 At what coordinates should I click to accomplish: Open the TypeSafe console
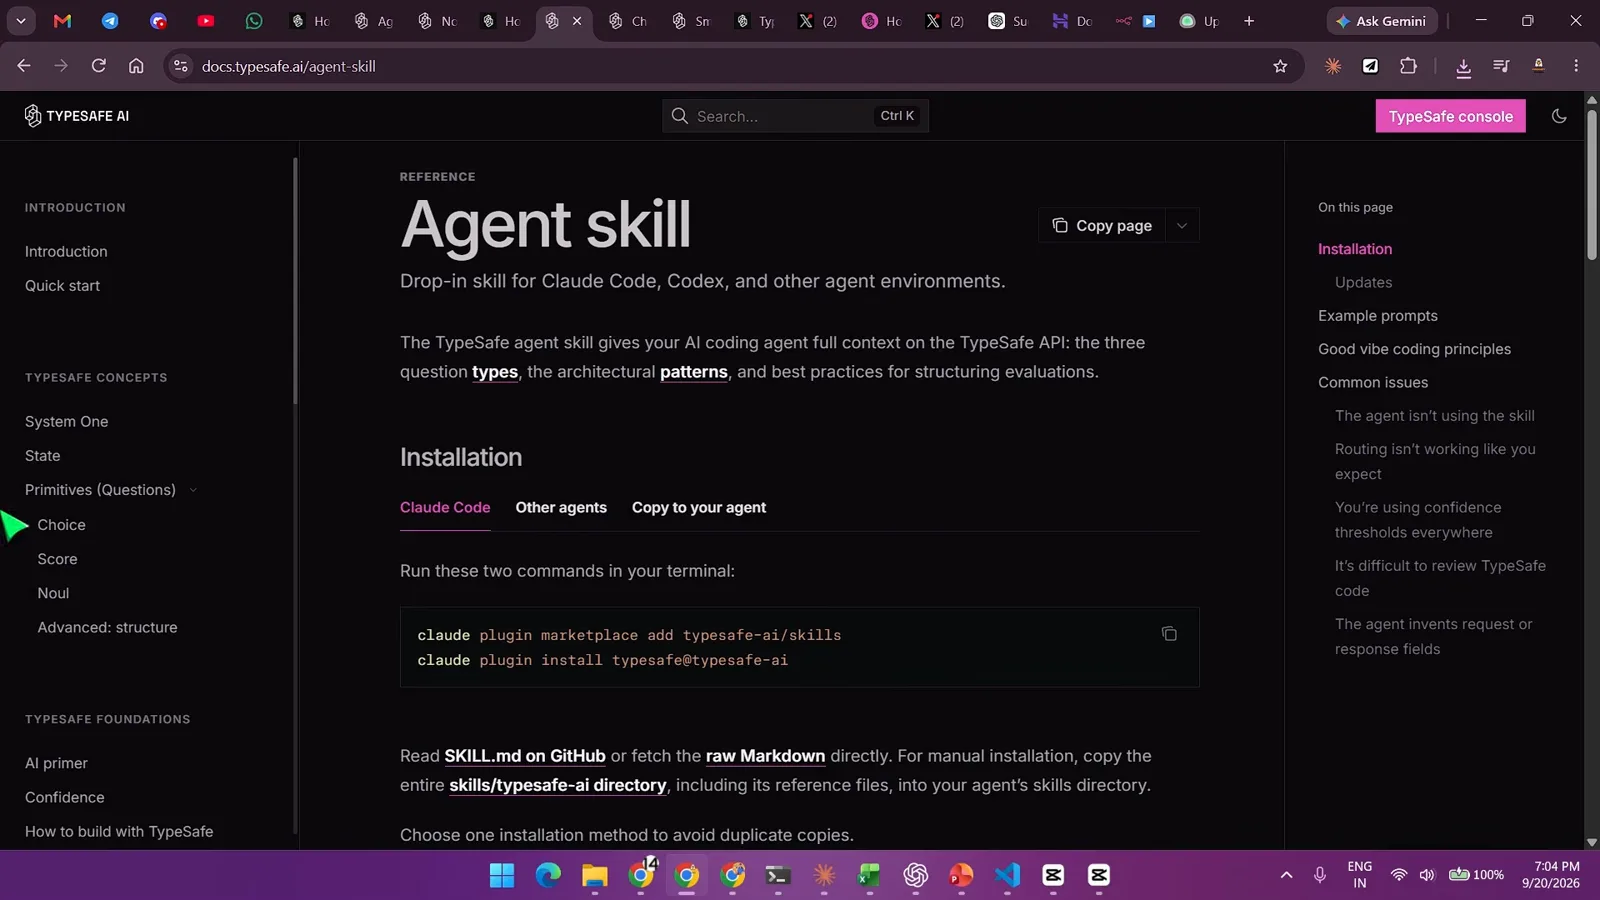1450,116
